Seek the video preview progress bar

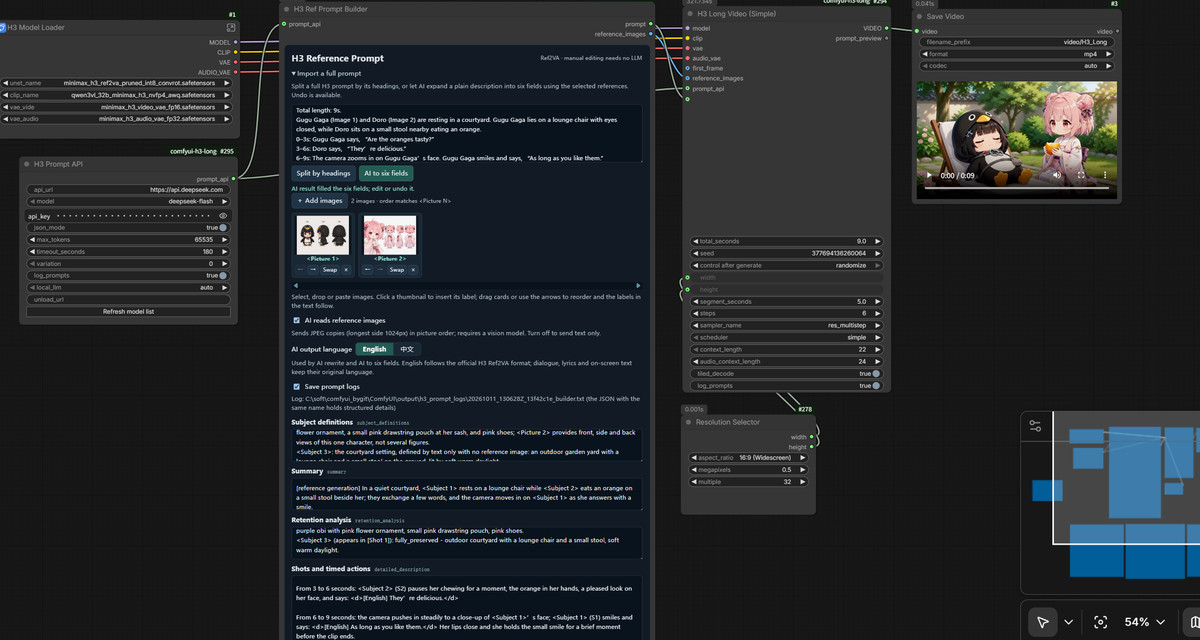1017,189
